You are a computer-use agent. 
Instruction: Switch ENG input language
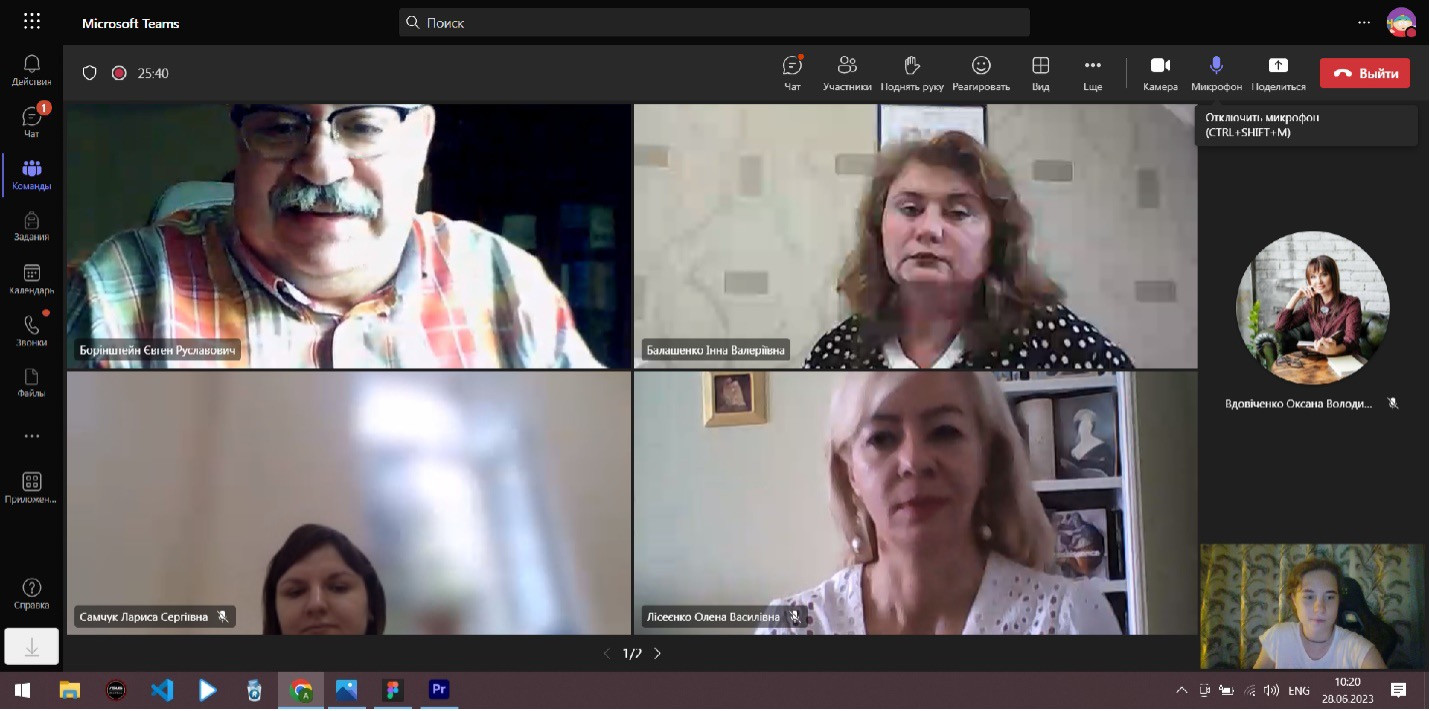pos(1299,690)
